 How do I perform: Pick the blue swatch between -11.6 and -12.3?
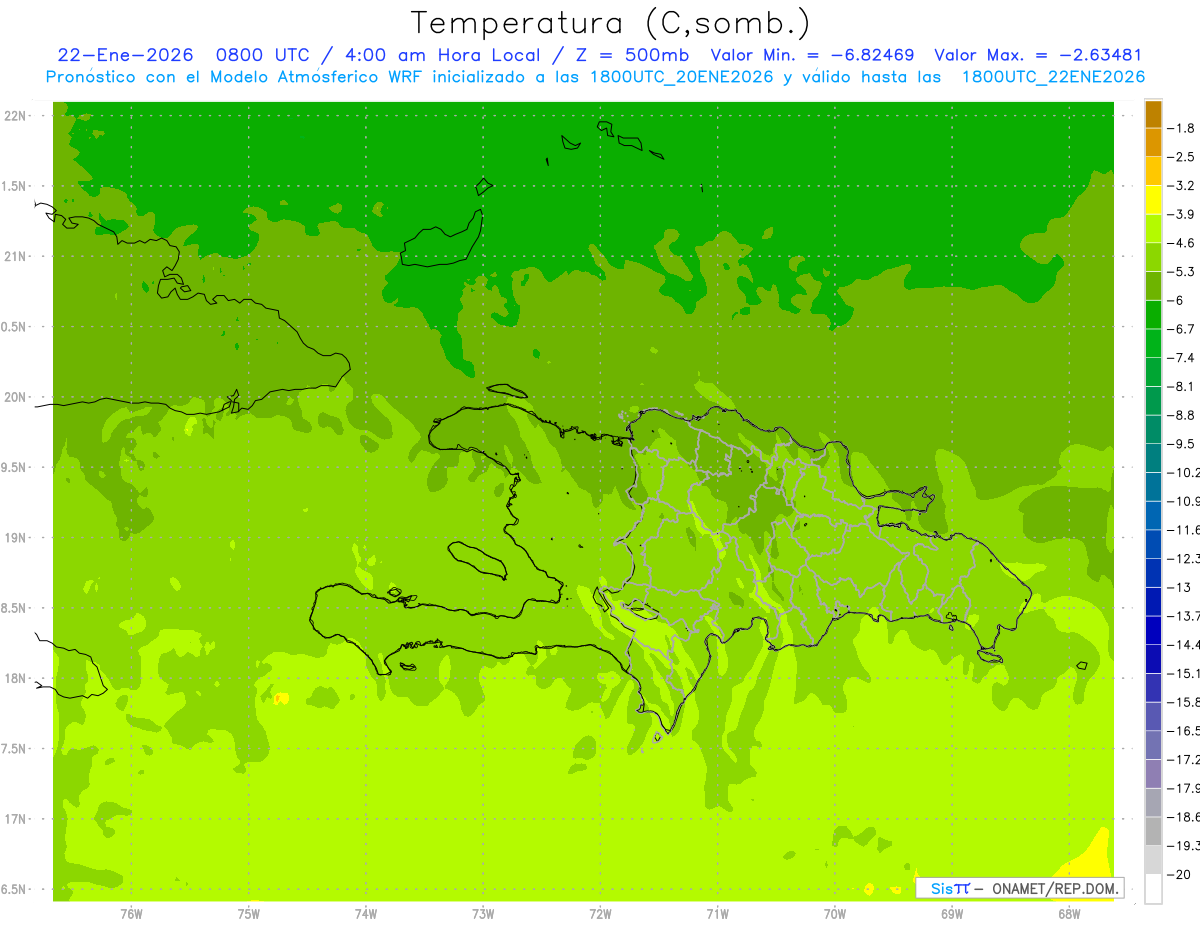1153,544
